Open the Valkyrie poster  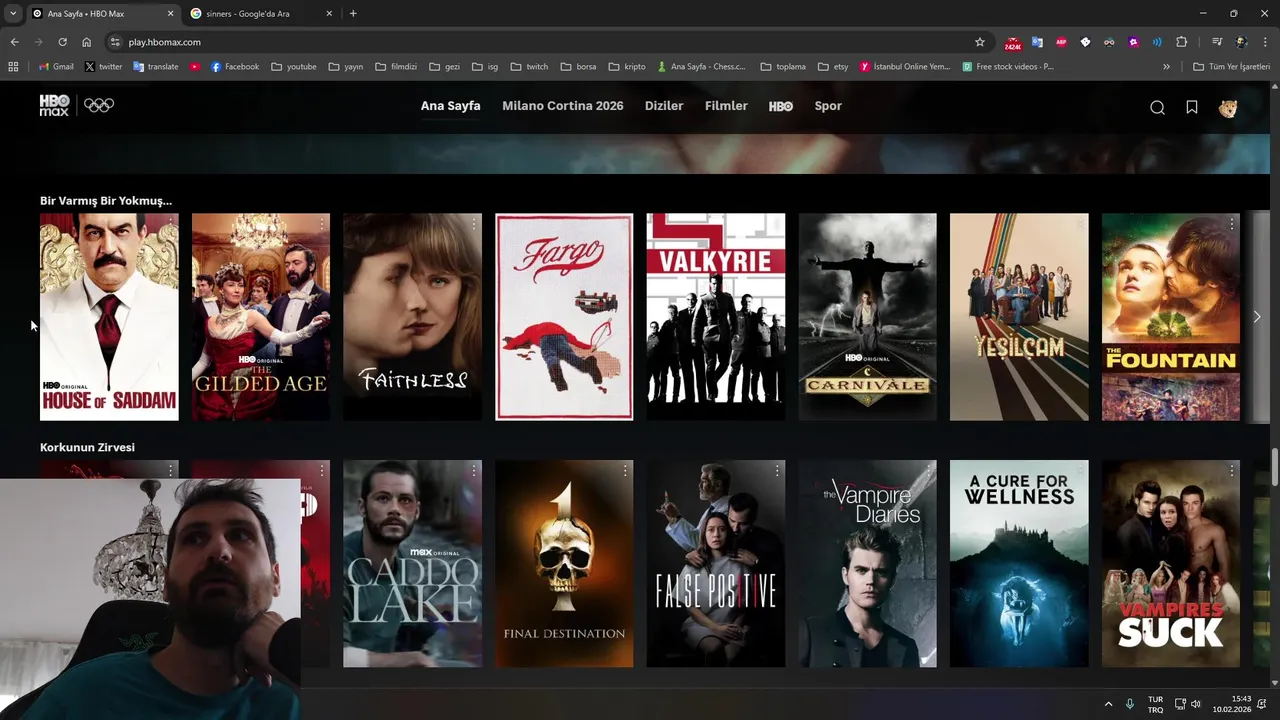click(x=716, y=317)
